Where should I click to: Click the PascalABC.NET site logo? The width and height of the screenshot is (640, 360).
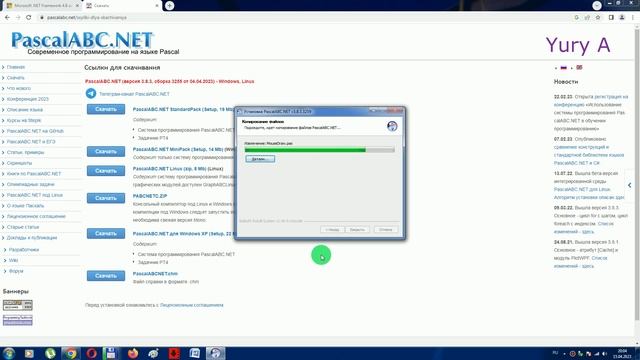click(x=82, y=40)
